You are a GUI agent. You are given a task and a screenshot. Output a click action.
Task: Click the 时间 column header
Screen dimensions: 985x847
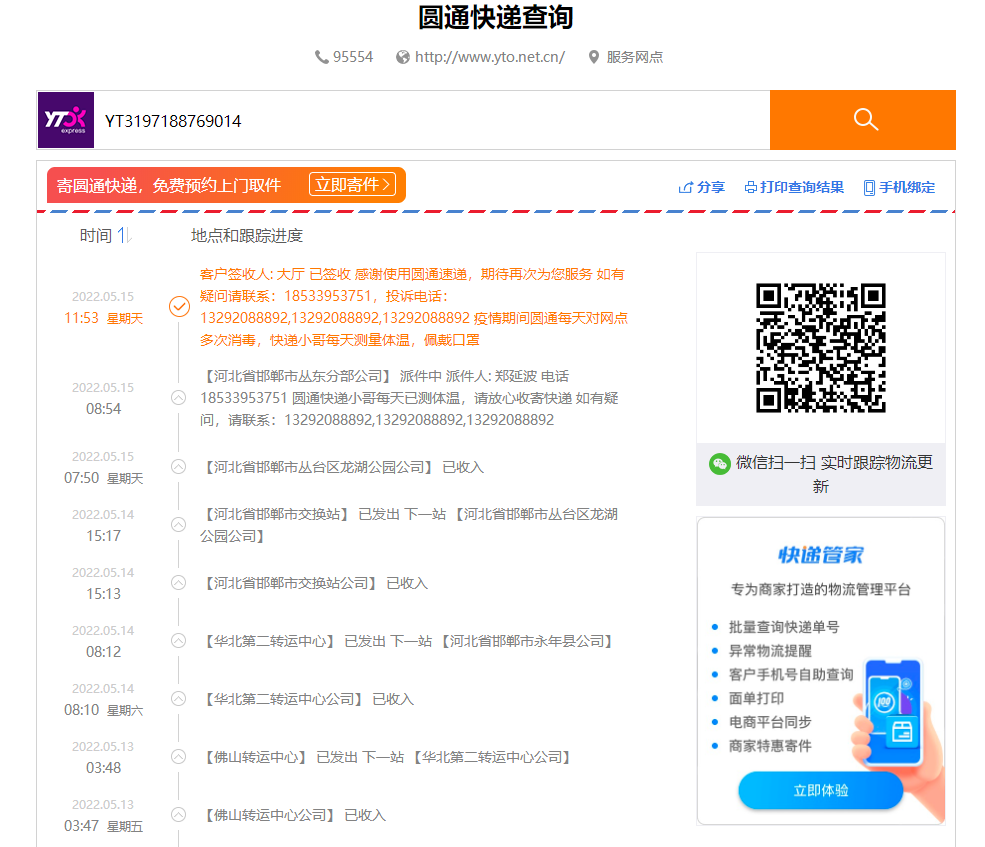[x=95, y=236]
